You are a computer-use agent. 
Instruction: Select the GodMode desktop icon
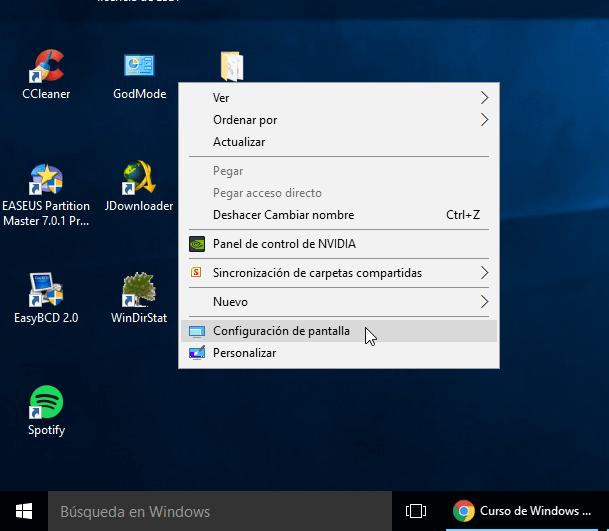[139, 75]
